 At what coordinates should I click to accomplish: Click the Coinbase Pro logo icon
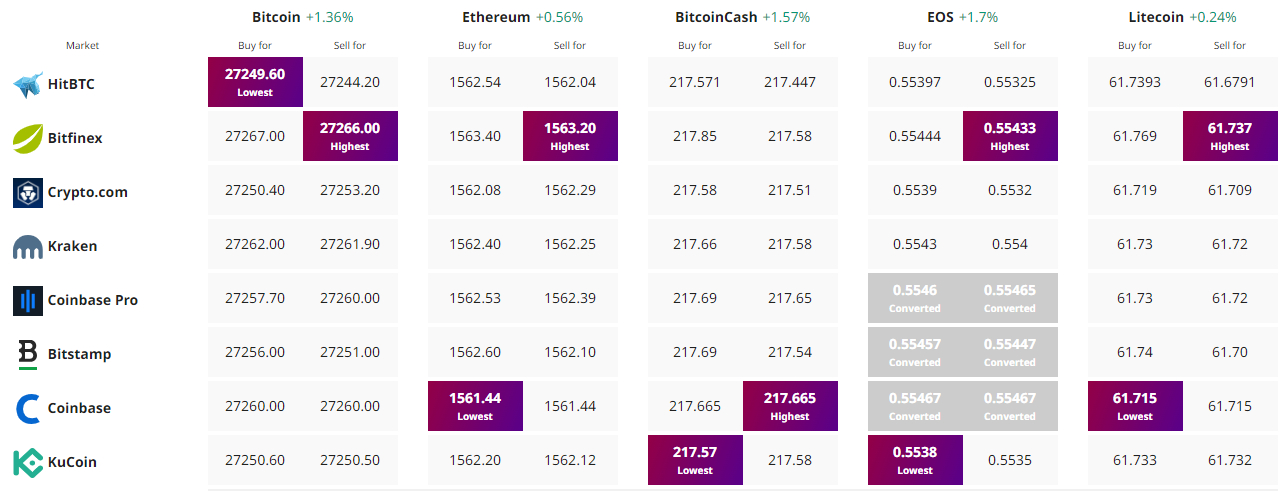[27, 300]
